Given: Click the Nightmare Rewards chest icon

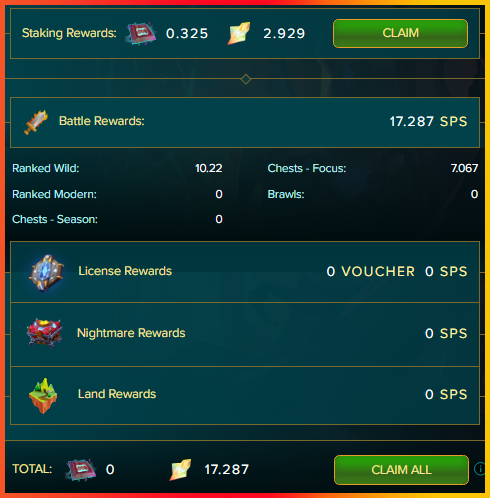Looking at the screenshot, I should pyautogui.click(x=44, y=333).
